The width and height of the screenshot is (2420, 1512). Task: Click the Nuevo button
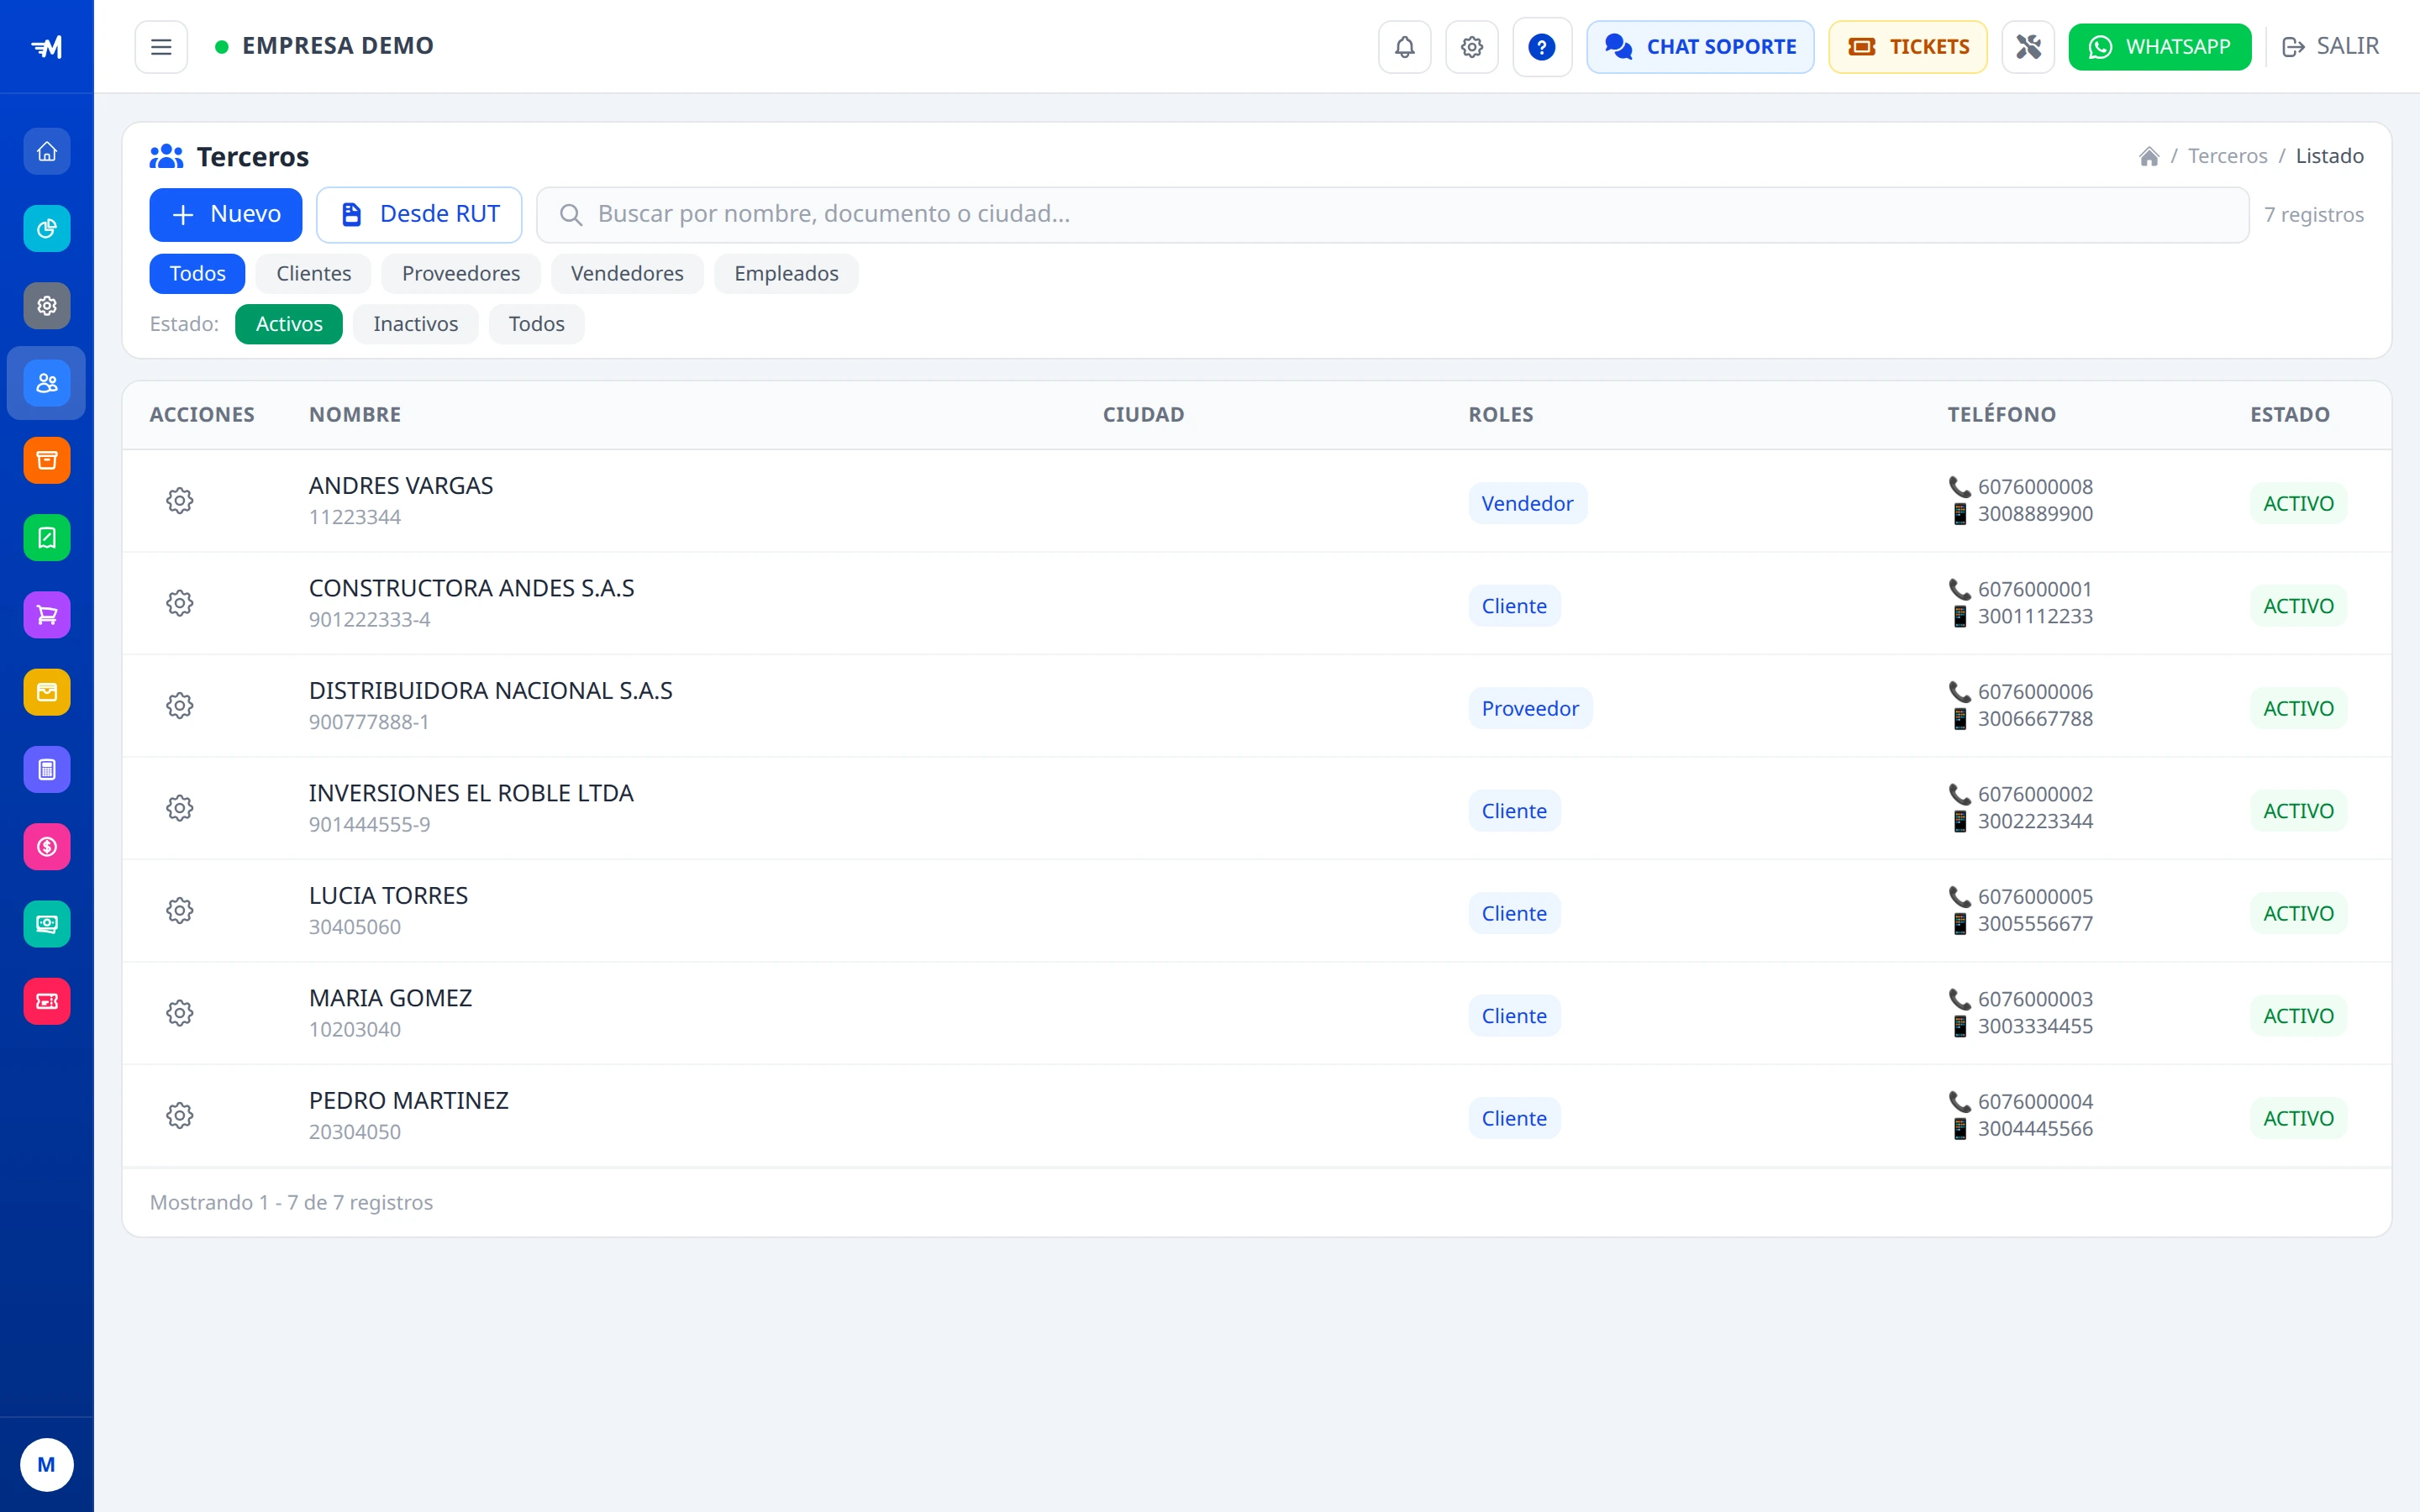coord(226,215)
